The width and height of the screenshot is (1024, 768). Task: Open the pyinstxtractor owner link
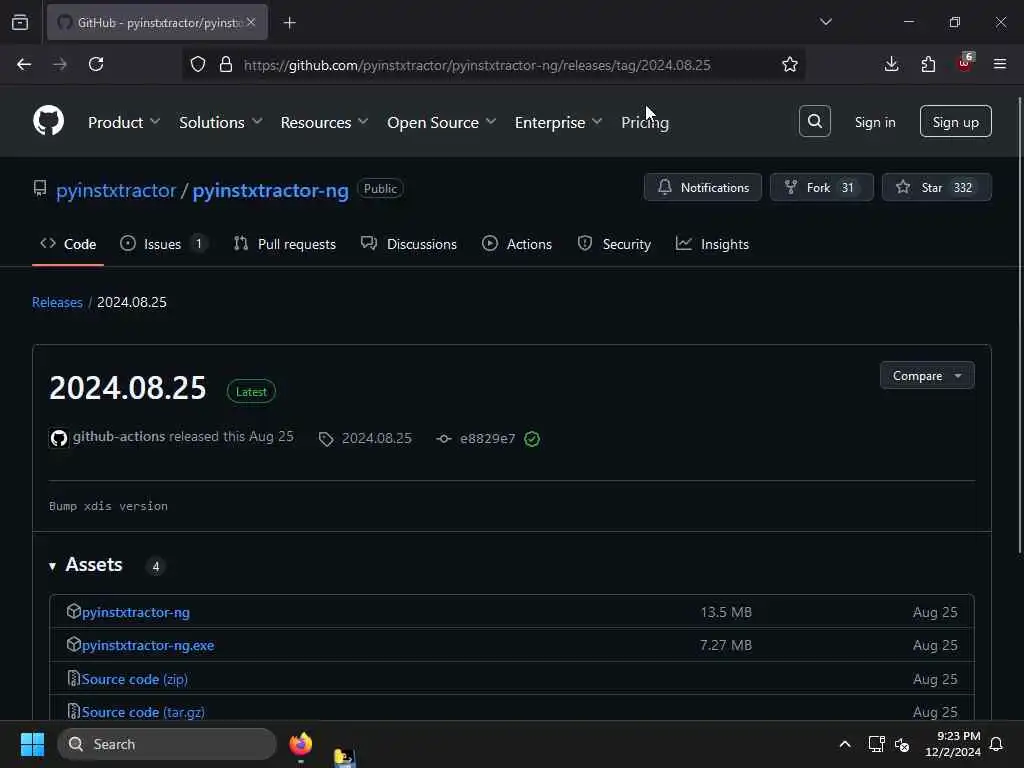[x=116, y=190]
